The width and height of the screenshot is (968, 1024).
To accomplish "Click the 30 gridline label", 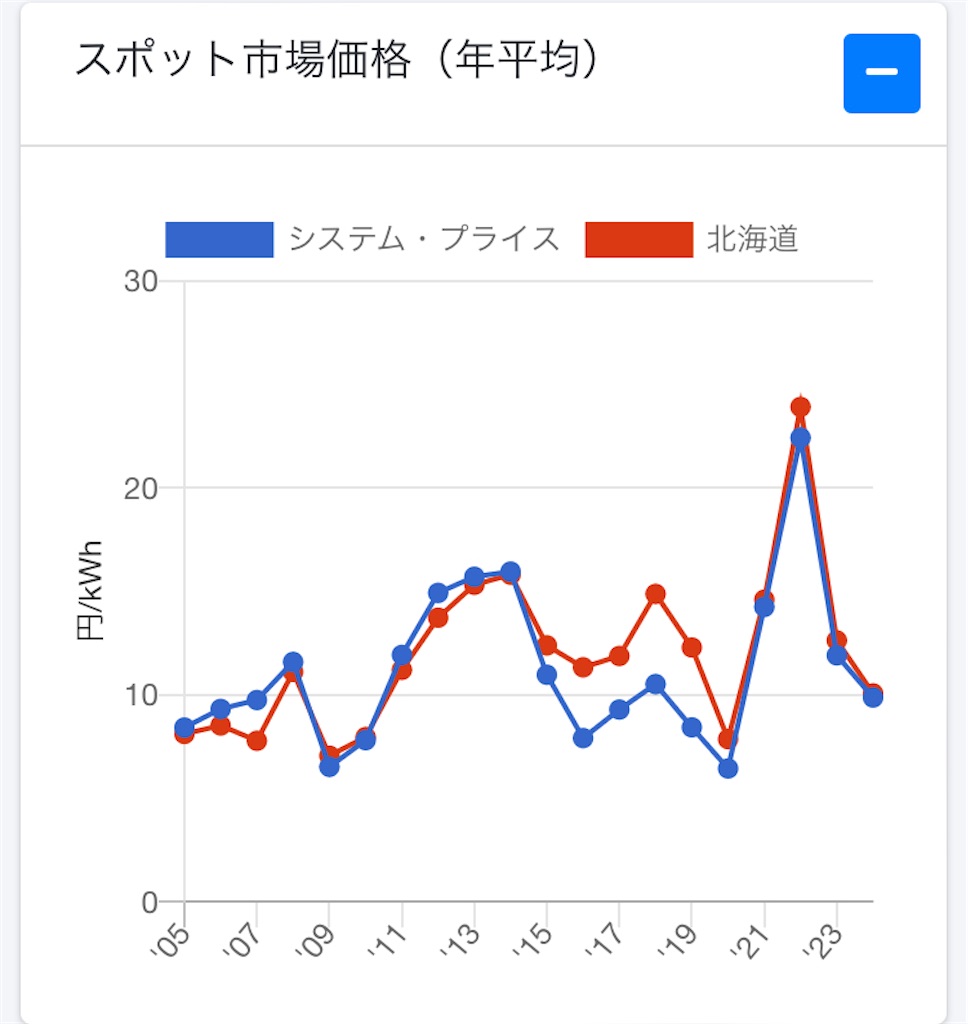I will (x=142, y=279).
